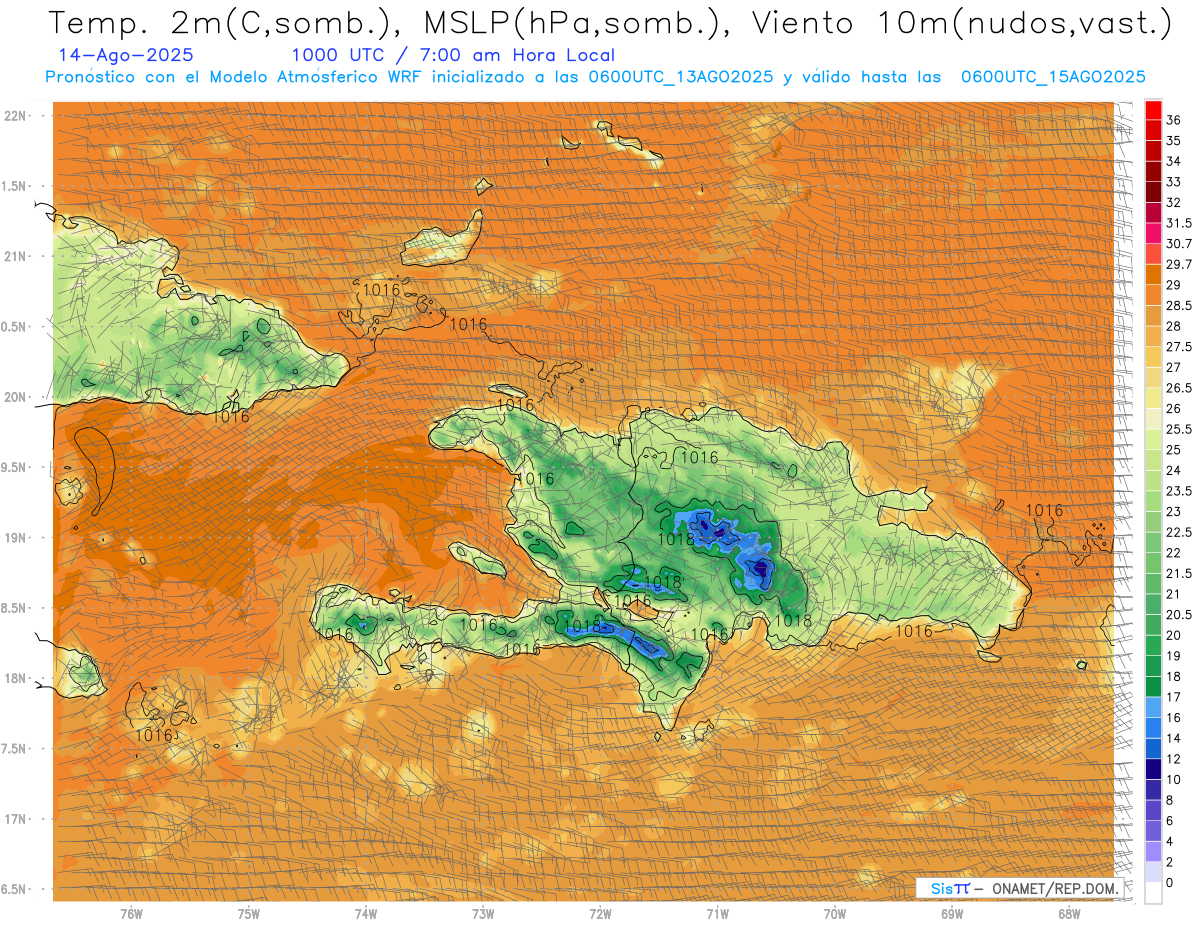
Task: Click the '22N' latitude axis label
Action: point(15,116)
